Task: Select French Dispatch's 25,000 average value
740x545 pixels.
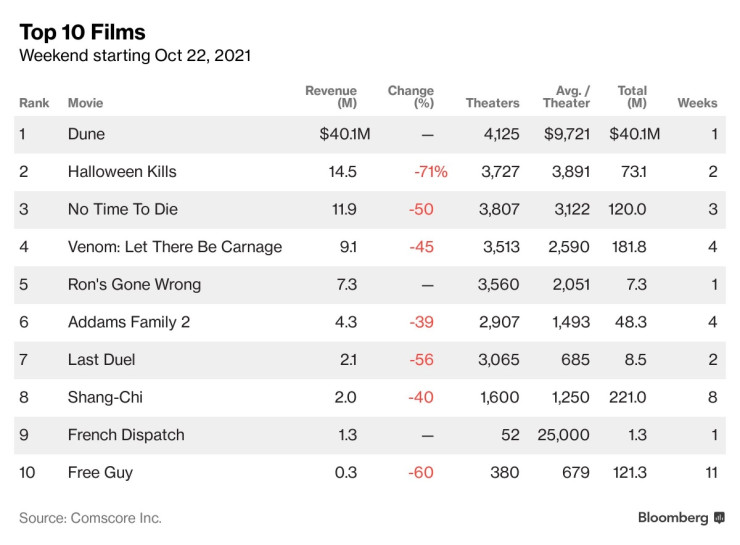Action: coord(564,435)
